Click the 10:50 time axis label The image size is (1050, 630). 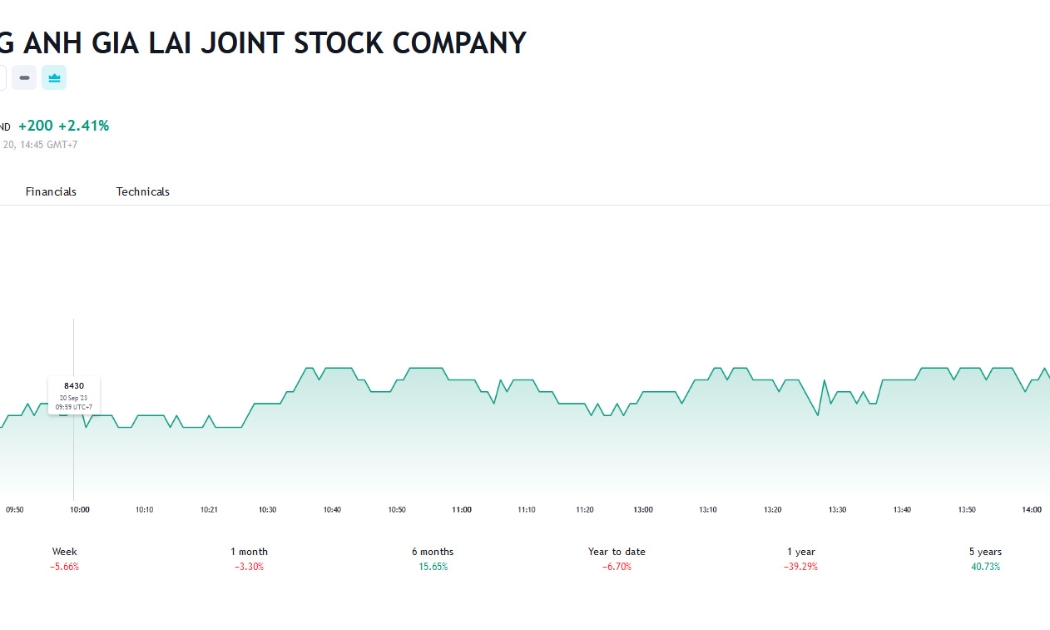click(x=396, y=509)
